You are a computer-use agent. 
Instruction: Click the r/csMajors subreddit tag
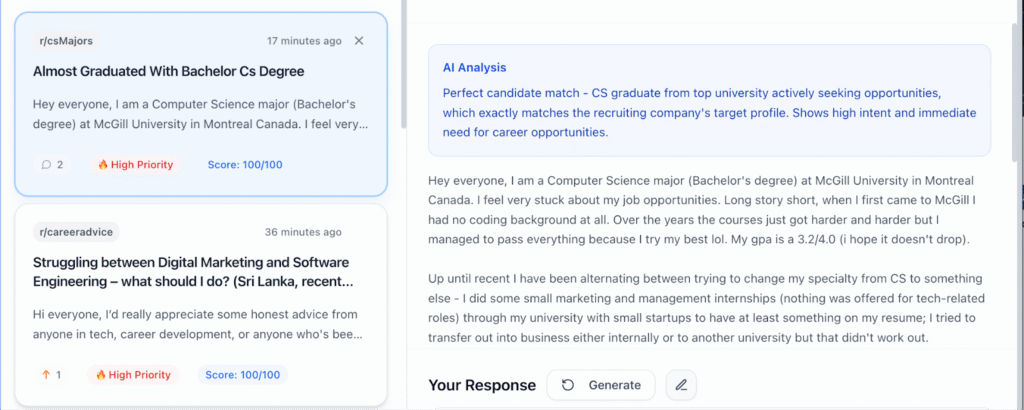pyautogui.click(x=66, y=40)
